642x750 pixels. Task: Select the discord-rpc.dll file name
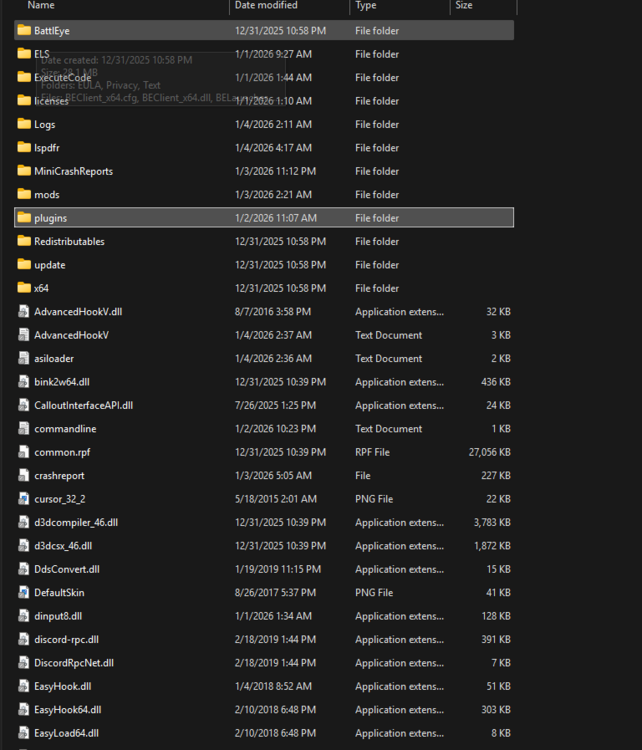coord(66,640)
